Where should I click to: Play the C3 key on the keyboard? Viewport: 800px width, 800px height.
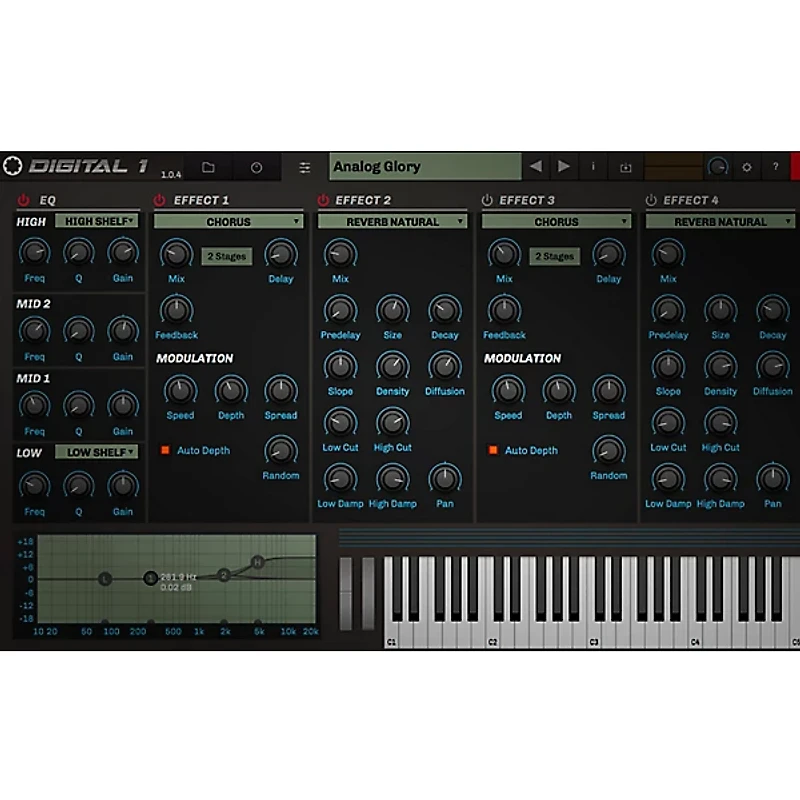[594, 633]
